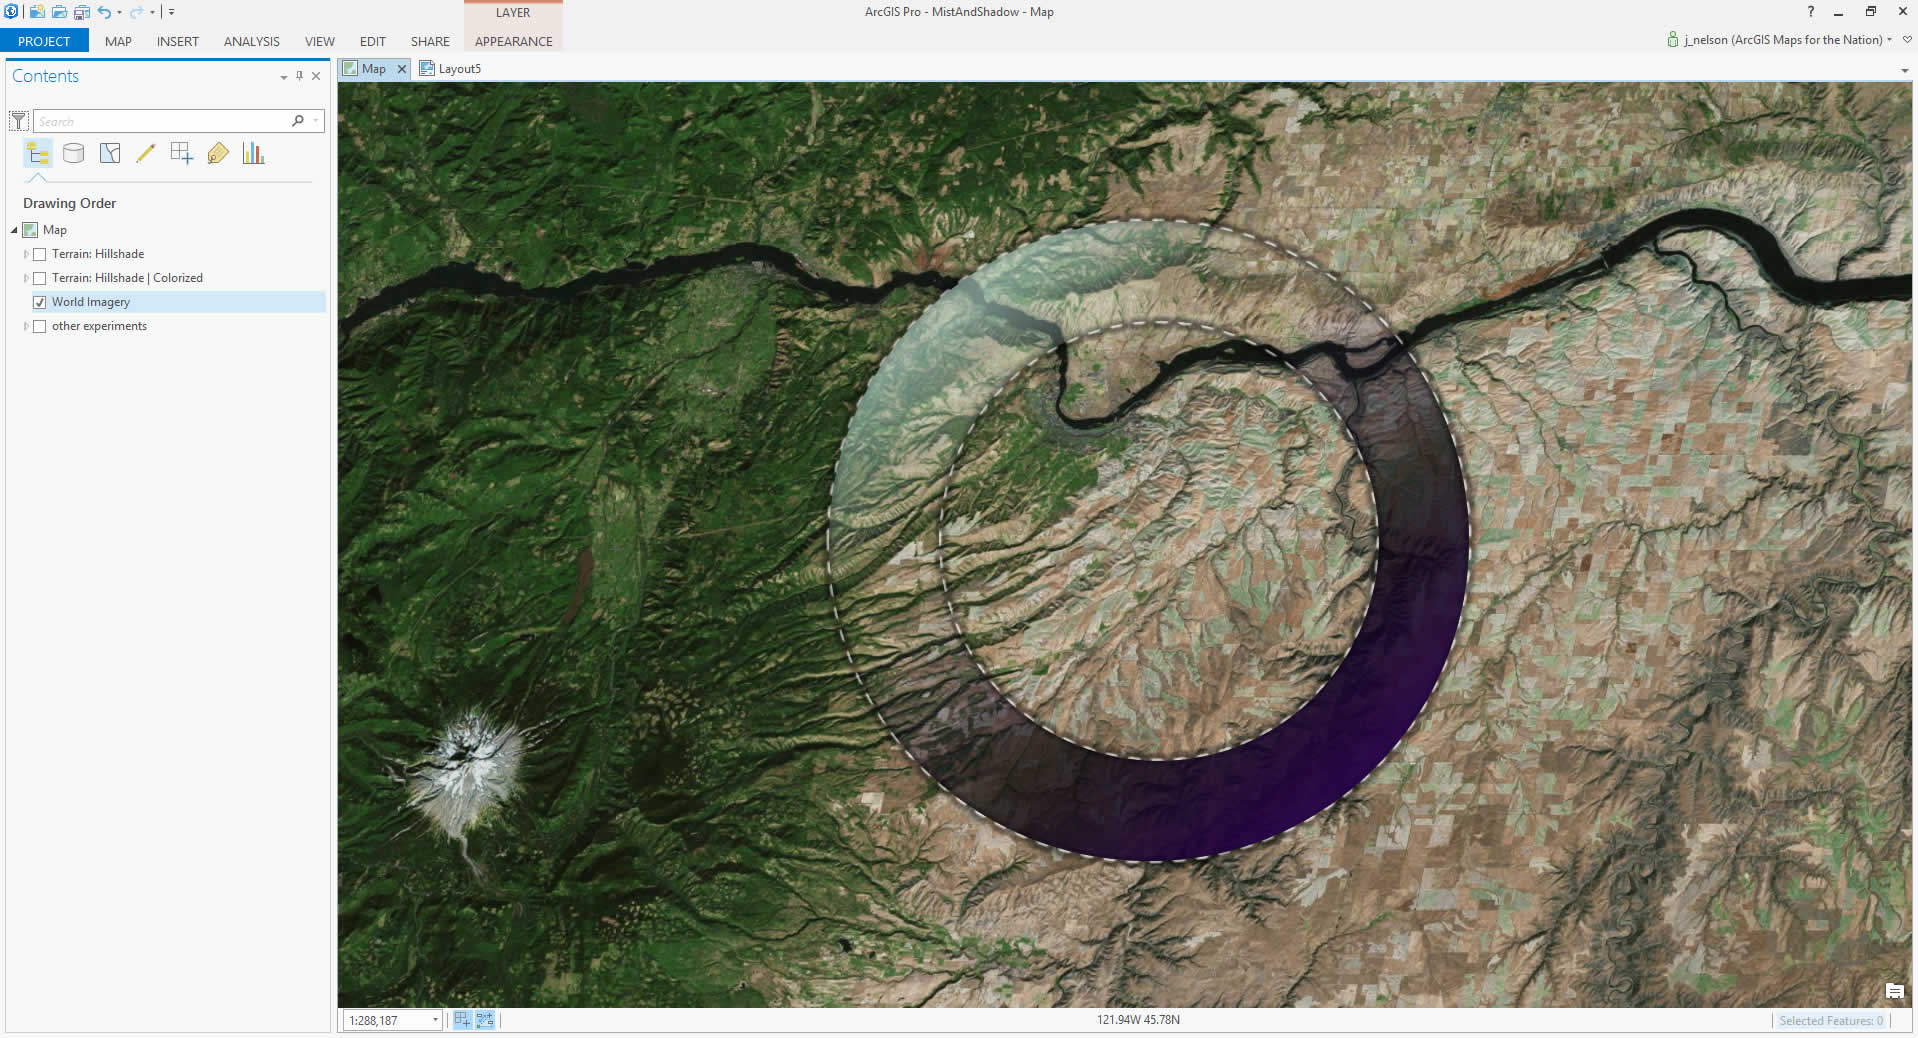List contents by Snapping
The image size is (1918, 1038).
[182, 153]
